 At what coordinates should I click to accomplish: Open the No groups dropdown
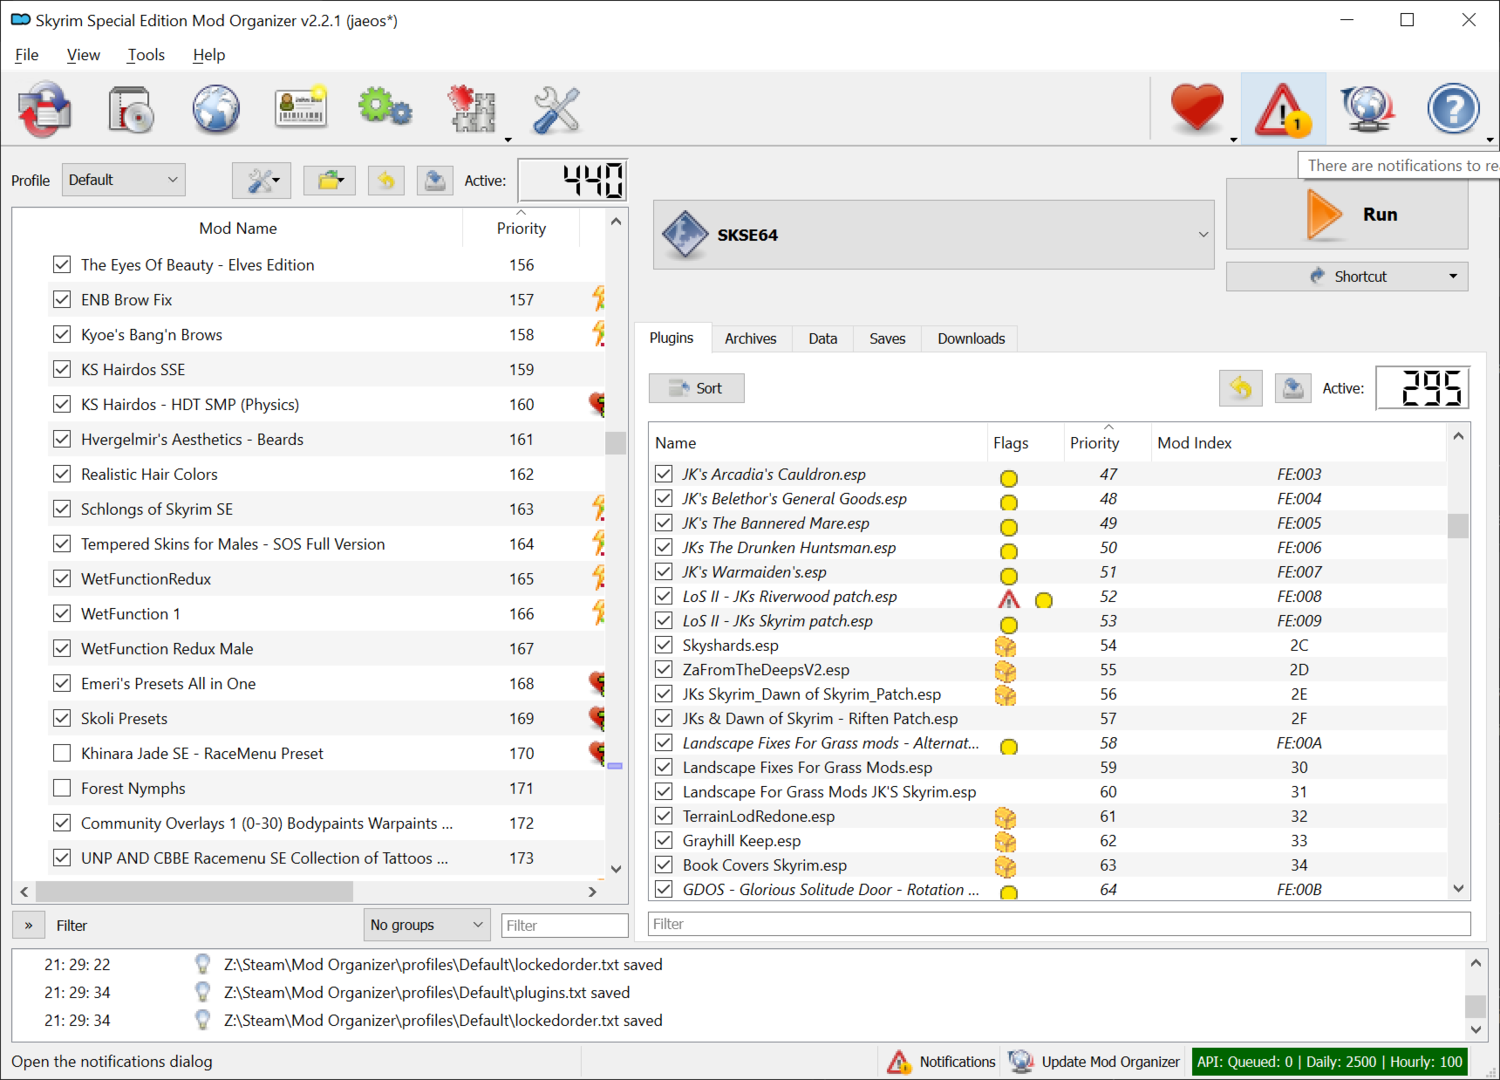pyautogui.click(x=426, y=925)
